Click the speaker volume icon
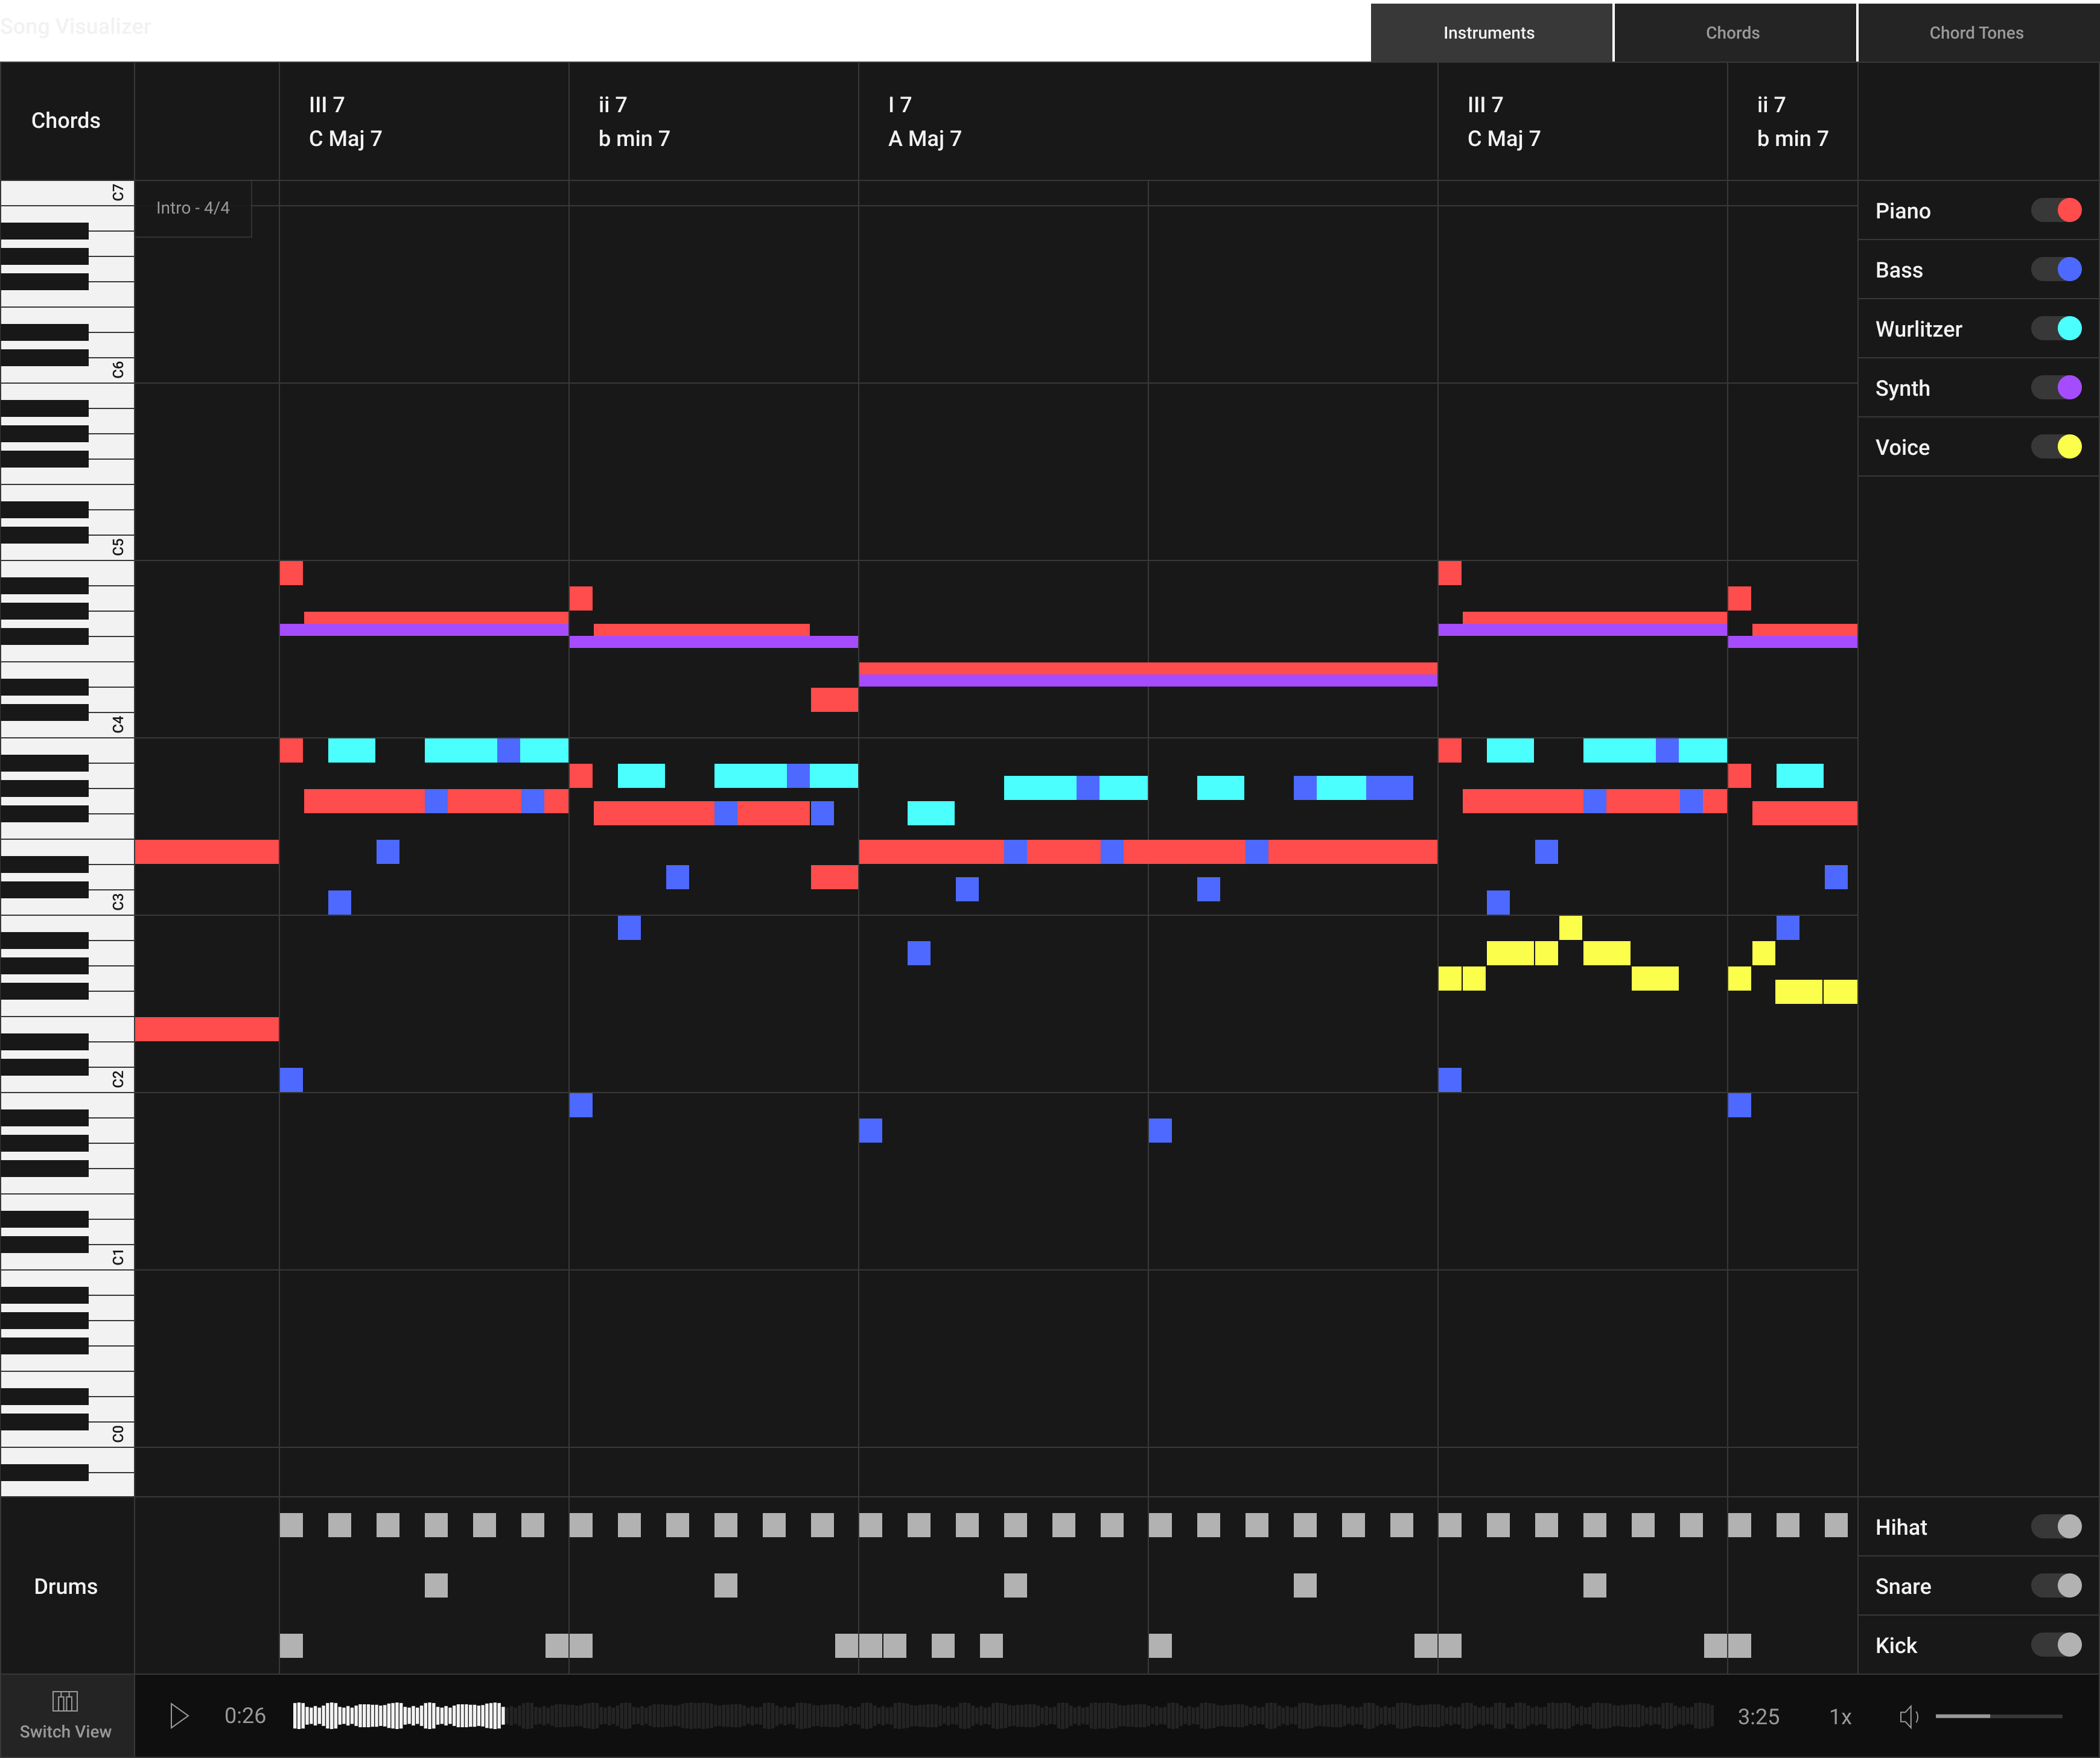The image size is (2100, 1758). (1908, 1717)
